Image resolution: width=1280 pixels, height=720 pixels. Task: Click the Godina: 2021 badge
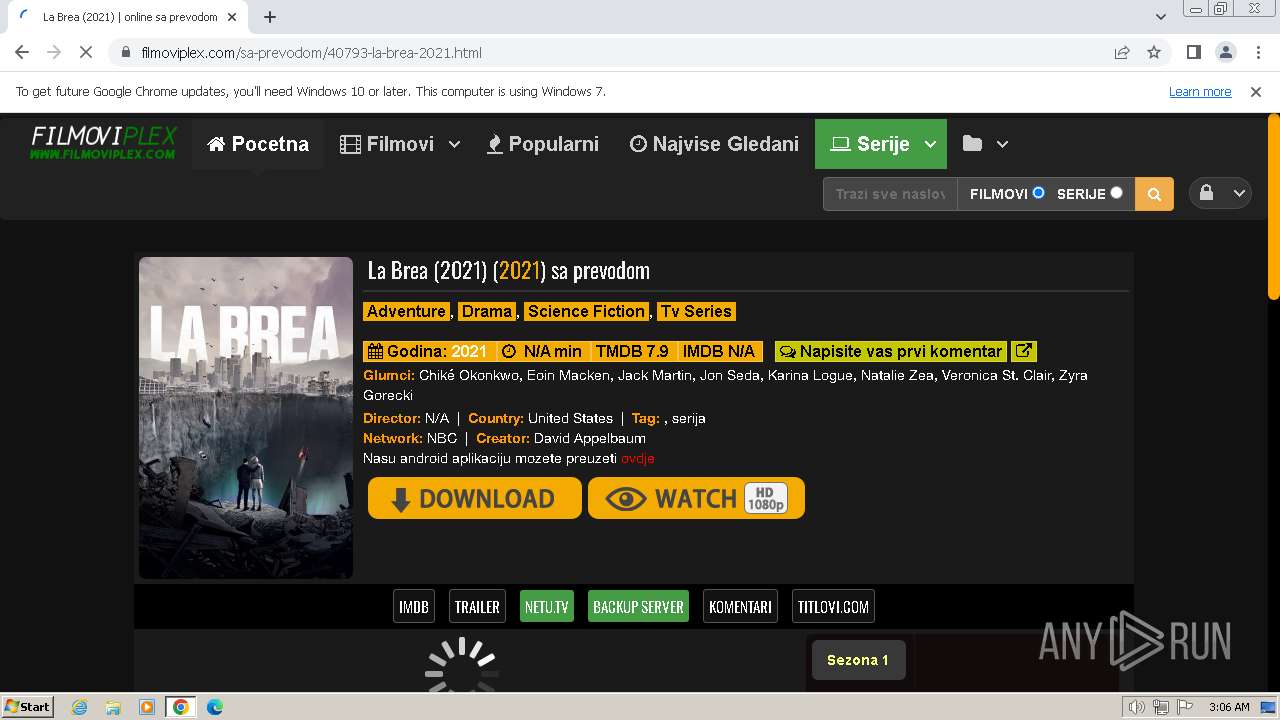[x=429, y=351]
